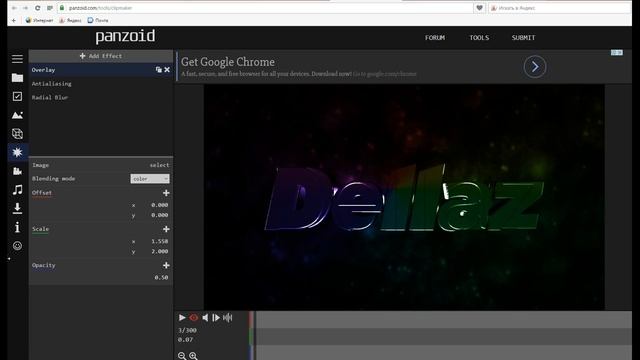Viewport: 640px width, 360px height.
Task: Click select next to Image
Action: [x=159, y=165]
